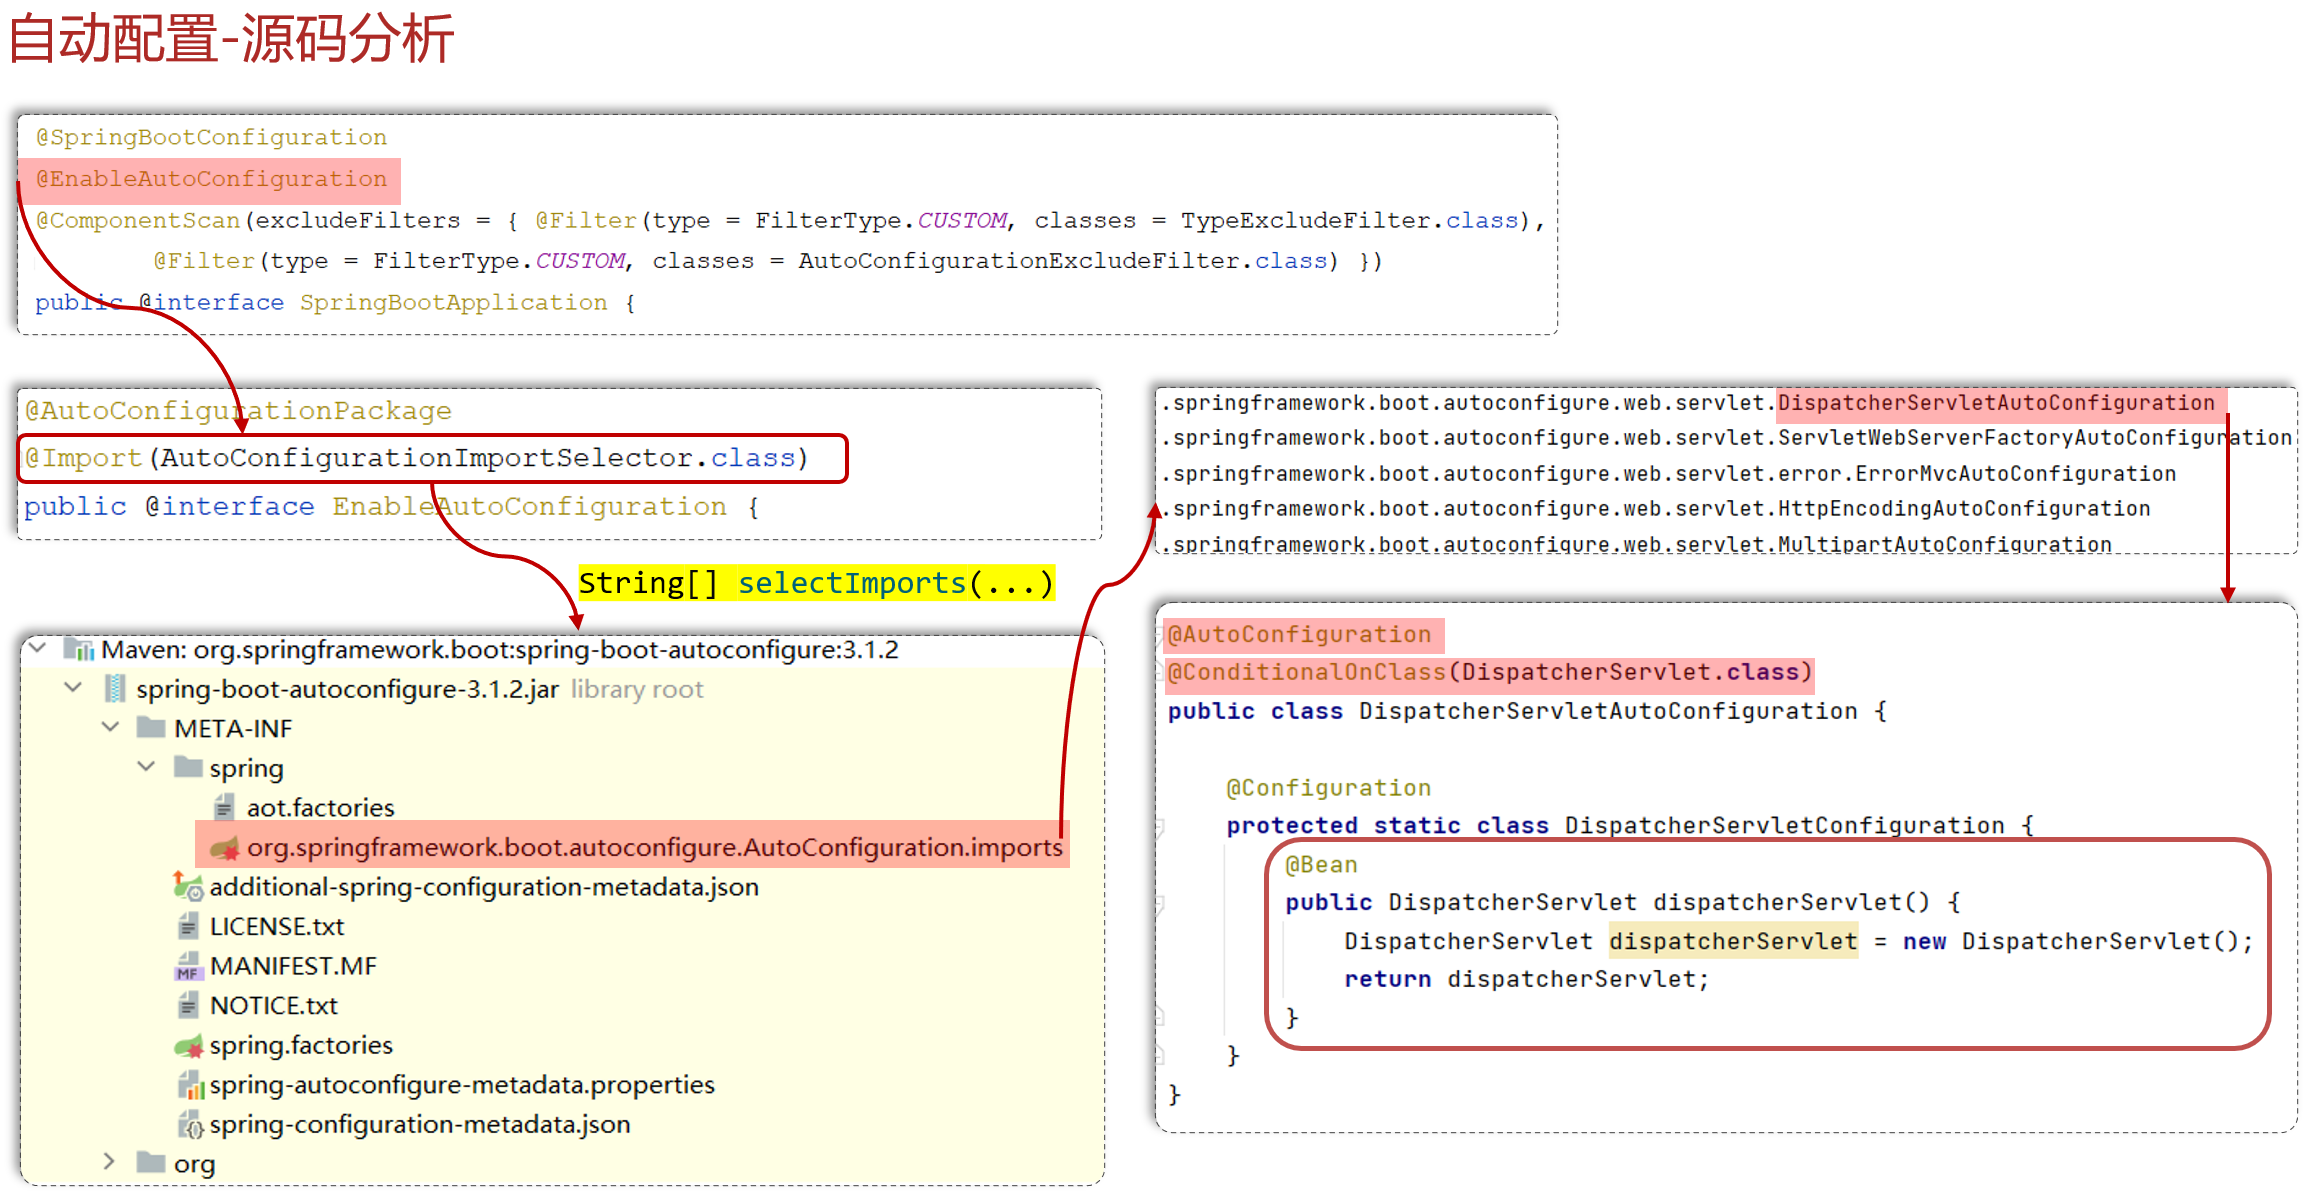Select spring-configuration-metadata.json in the tree

[x=419, y=1125]
